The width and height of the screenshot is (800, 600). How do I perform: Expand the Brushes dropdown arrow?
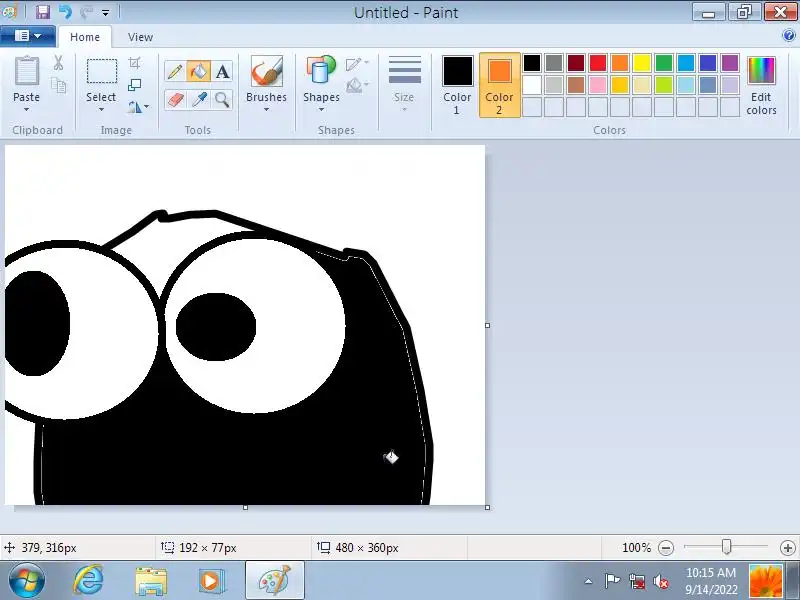(266, 109)
